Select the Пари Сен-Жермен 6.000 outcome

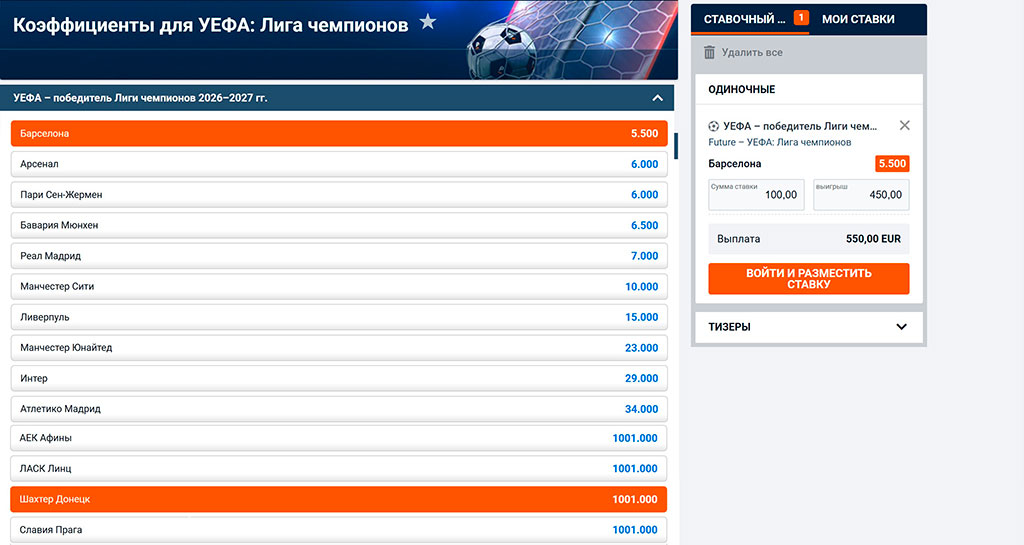pos(339,195)
